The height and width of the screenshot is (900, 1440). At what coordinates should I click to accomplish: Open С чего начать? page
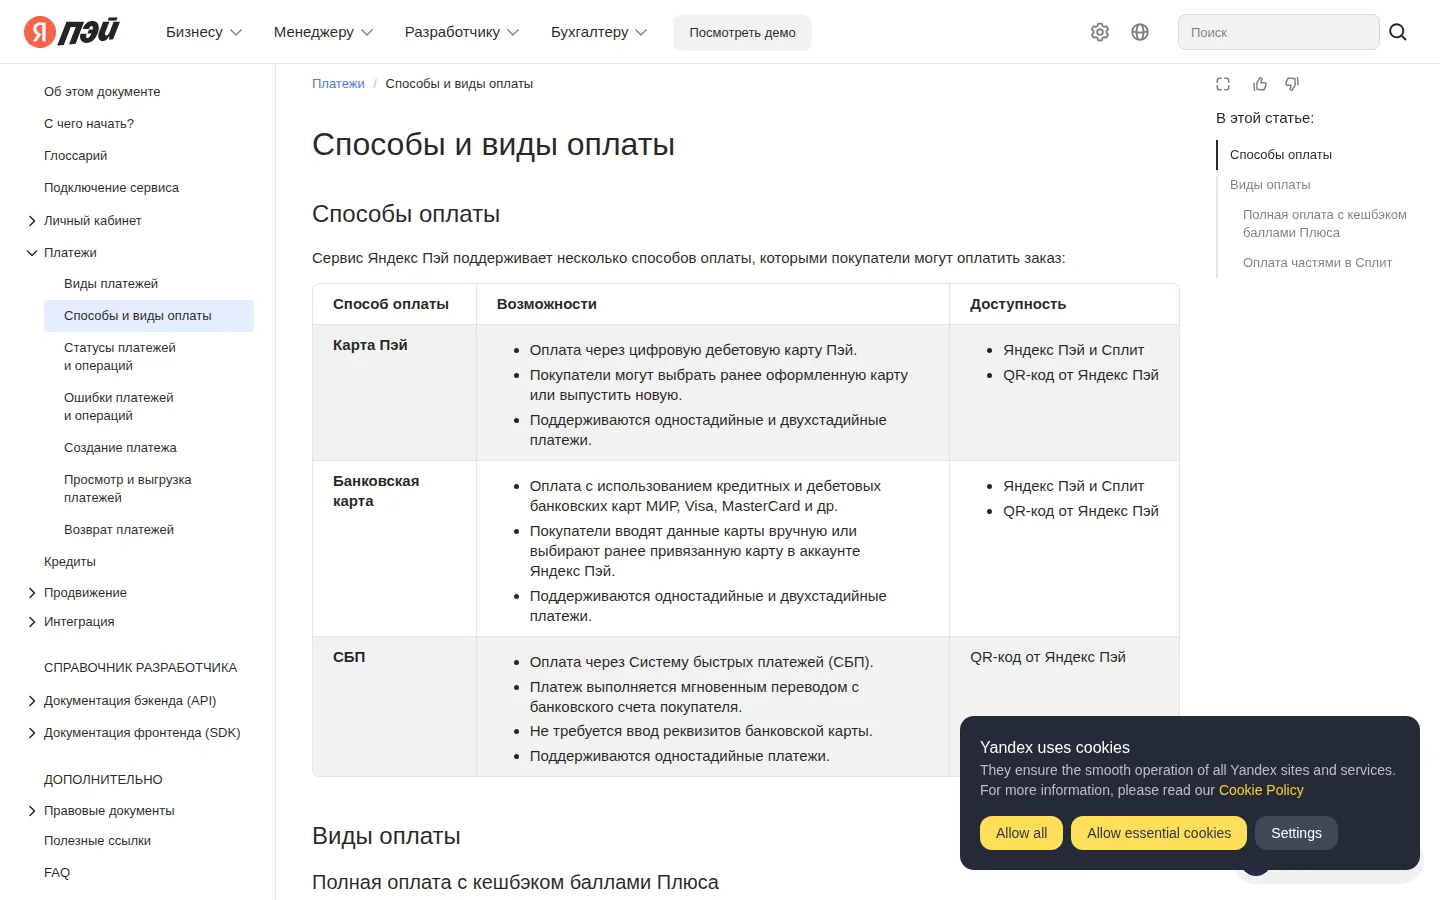tap(89, 123)
